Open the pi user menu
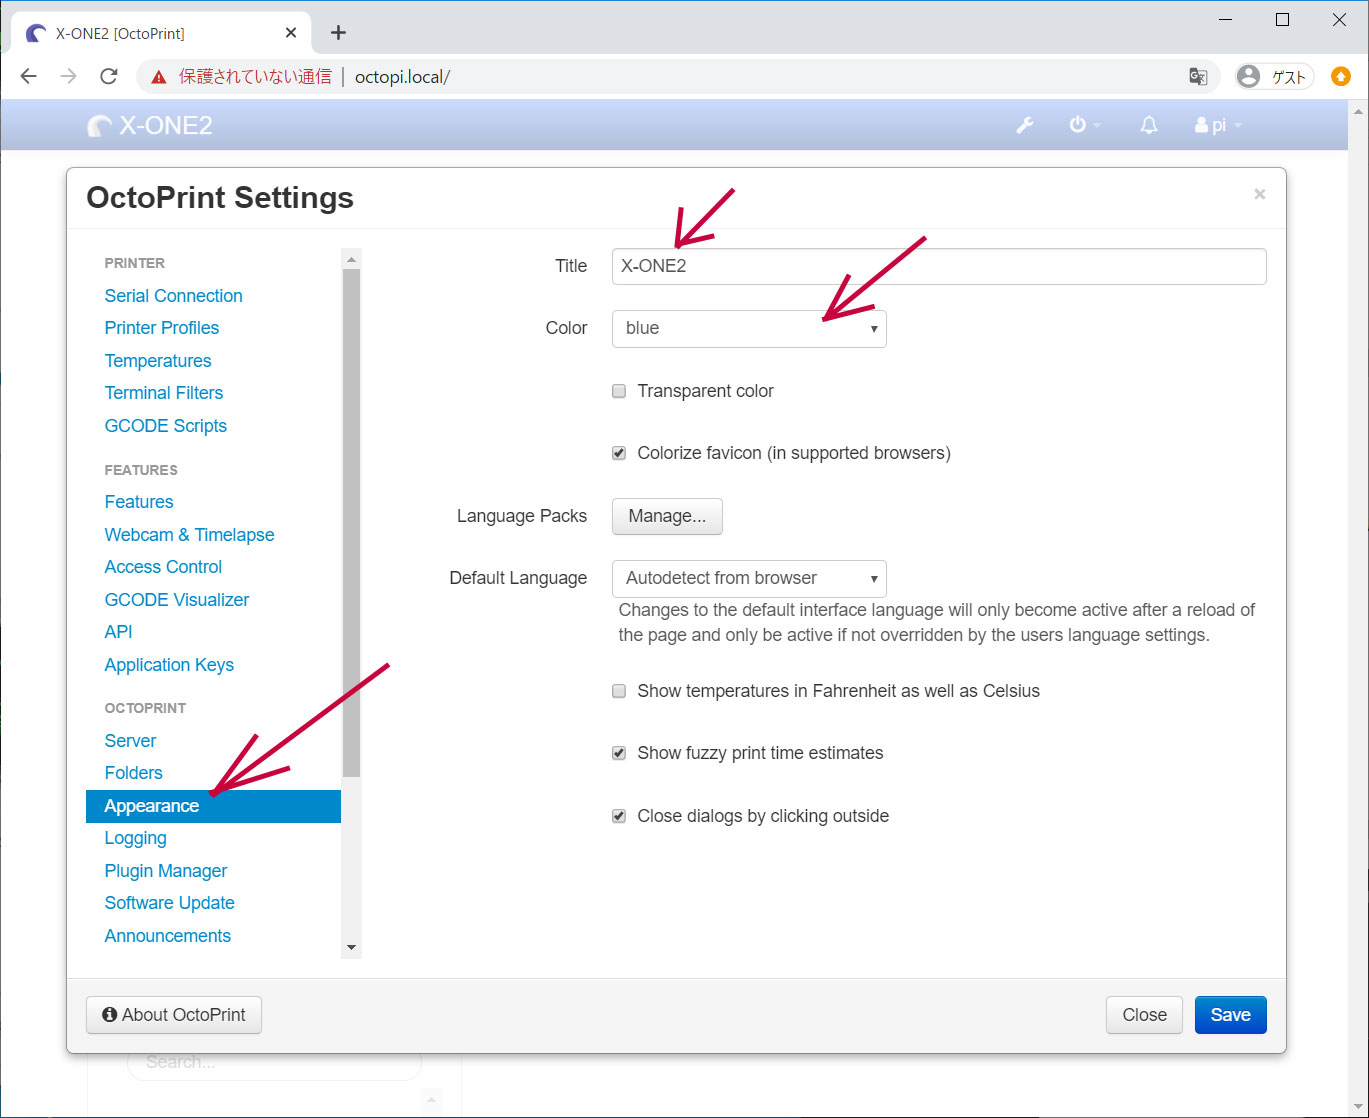1369x1118 pixels. click(x=1217, y=125)
